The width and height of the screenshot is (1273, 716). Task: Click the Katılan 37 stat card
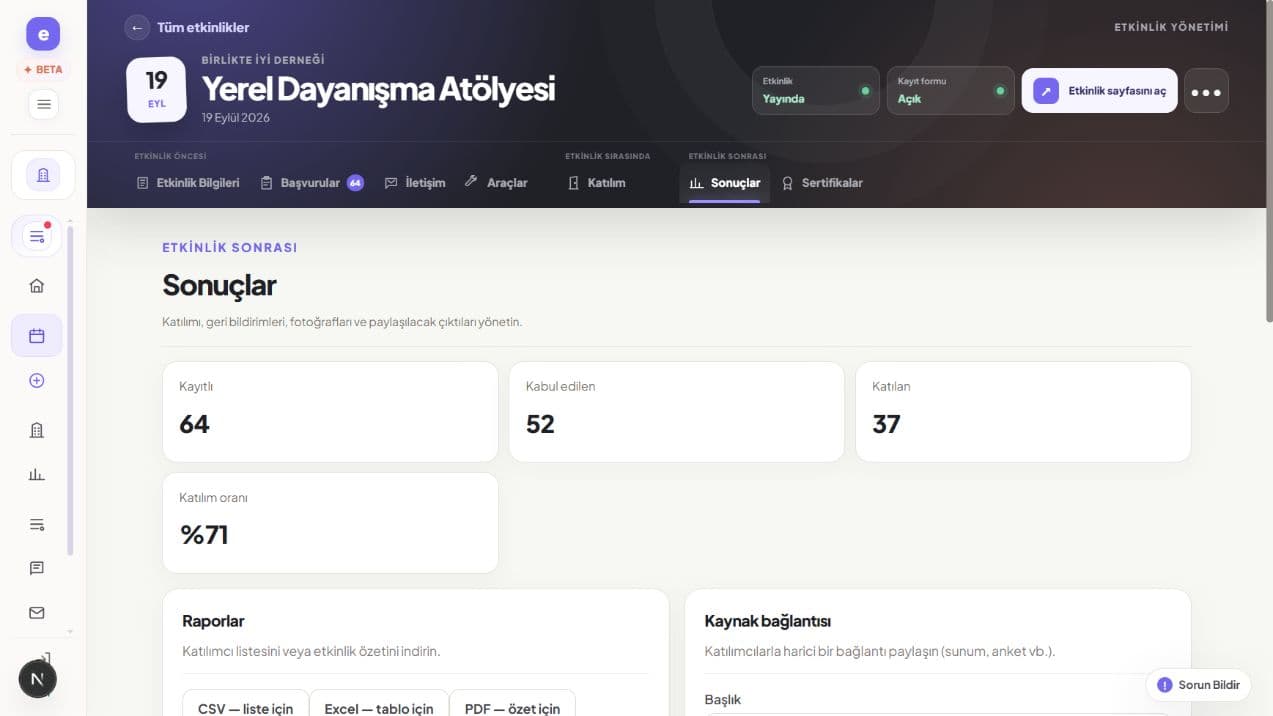coord(1023,412)
